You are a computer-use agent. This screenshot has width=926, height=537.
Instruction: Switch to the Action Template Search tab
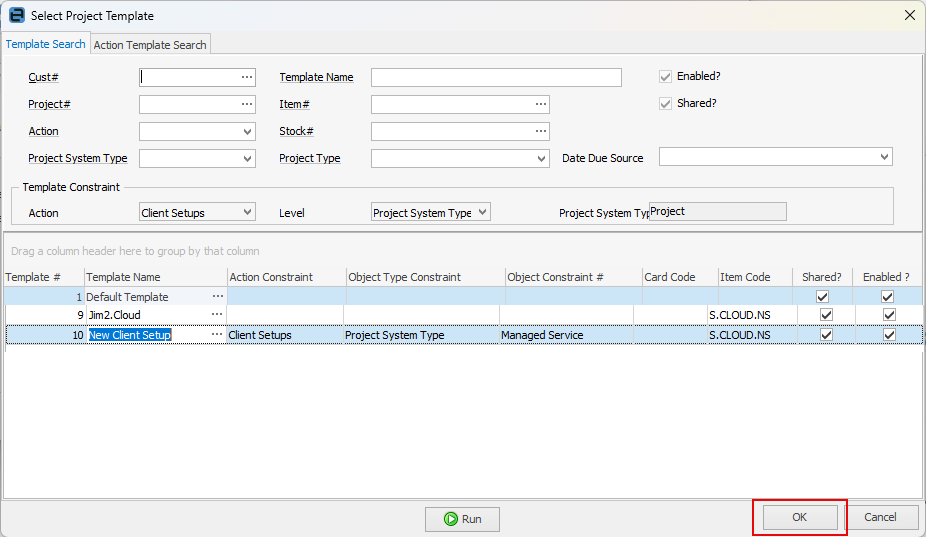[150, 45]
